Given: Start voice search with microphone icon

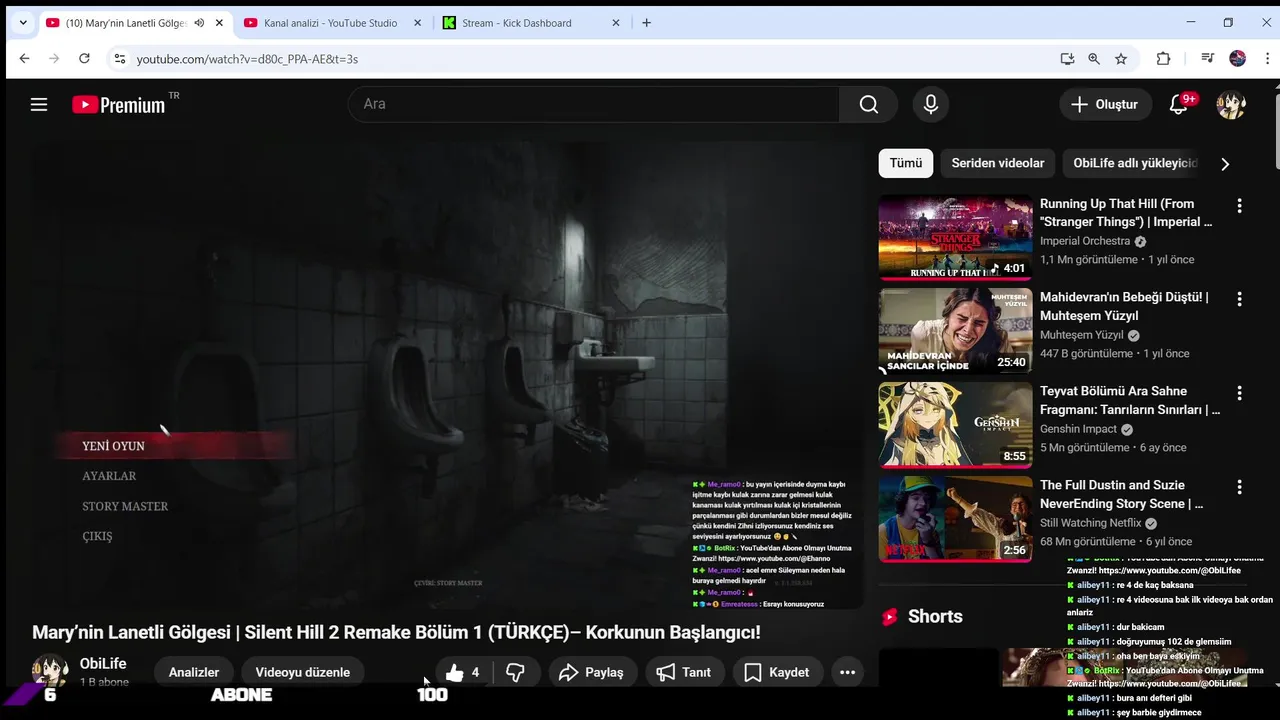Looking at the screenshot, I should pyautogui.click(x=931, y=104).
